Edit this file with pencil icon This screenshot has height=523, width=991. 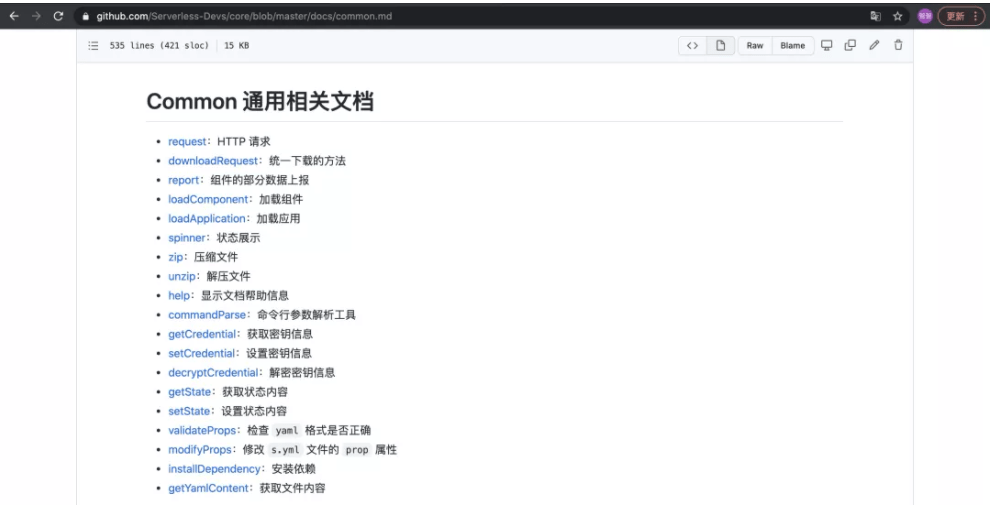(x=874, y=45)
